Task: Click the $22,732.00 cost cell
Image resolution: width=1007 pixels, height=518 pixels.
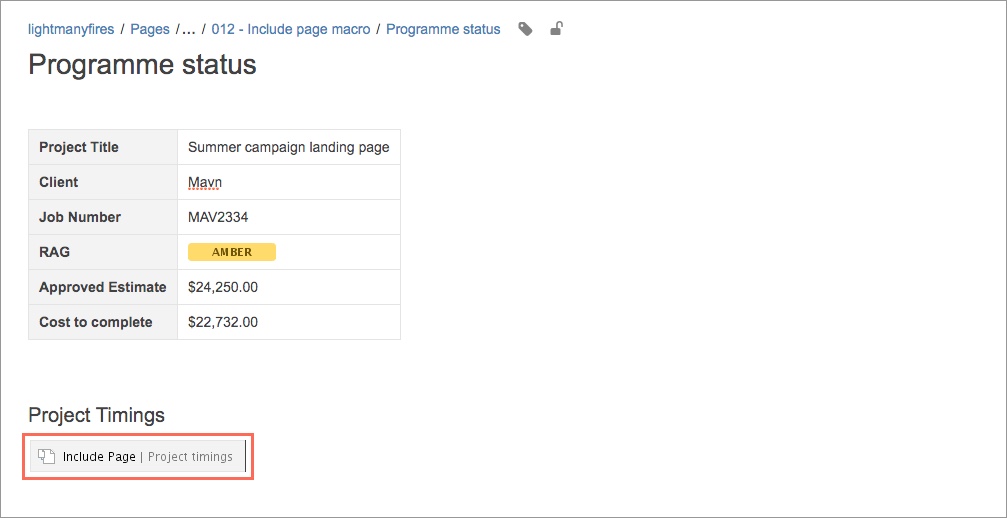Action: [289, 322]
